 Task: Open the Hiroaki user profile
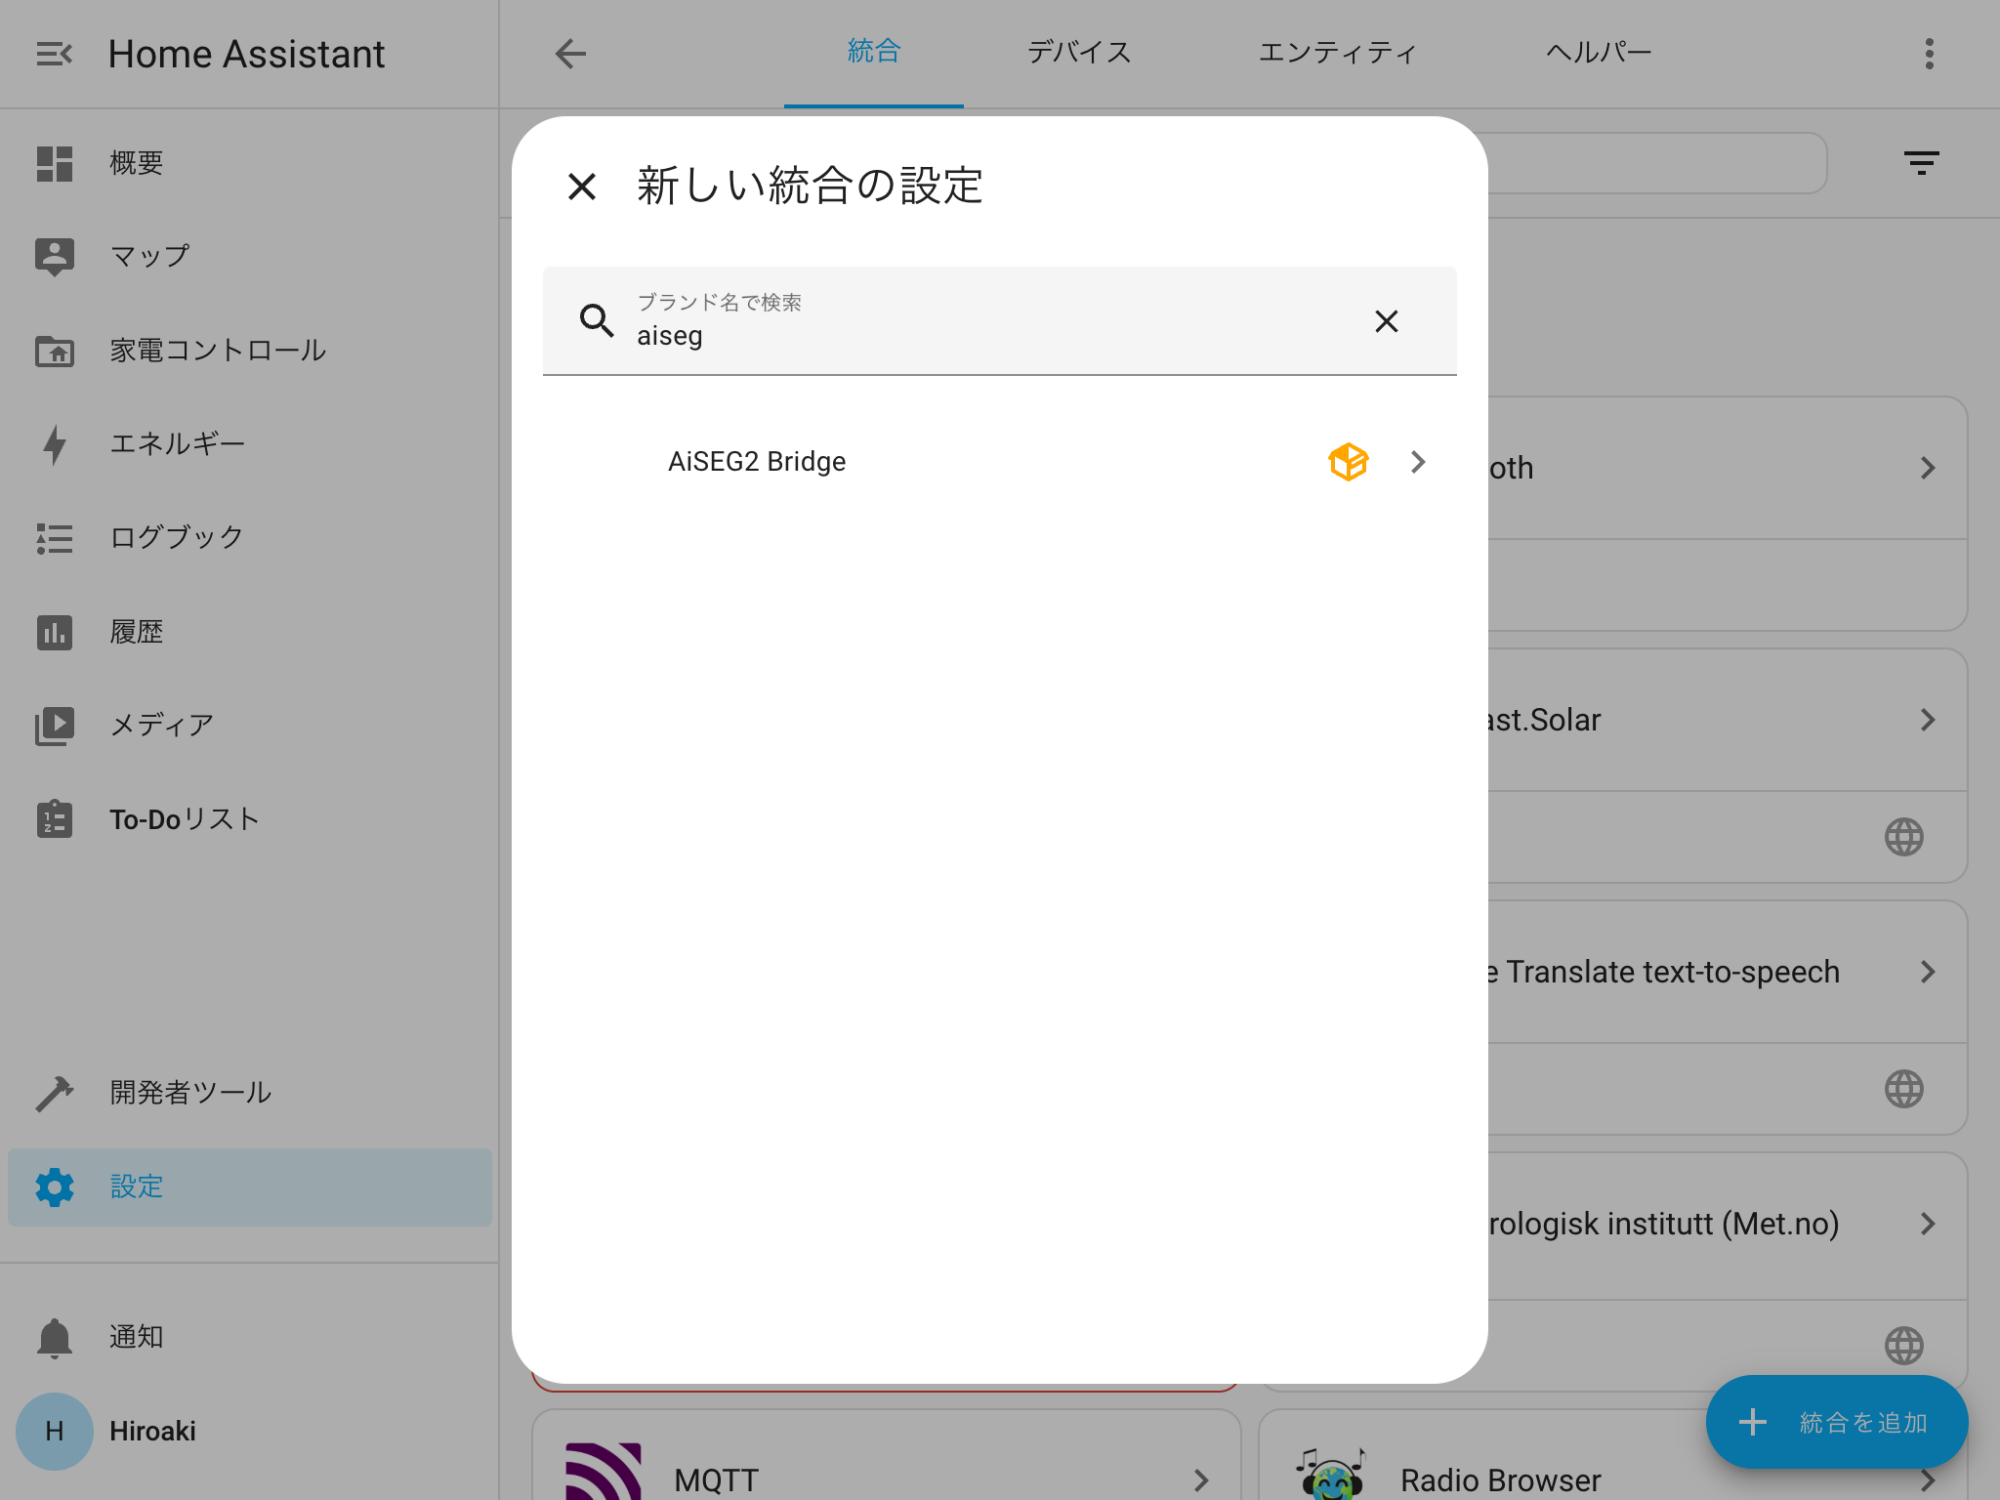click(250, 1431)
